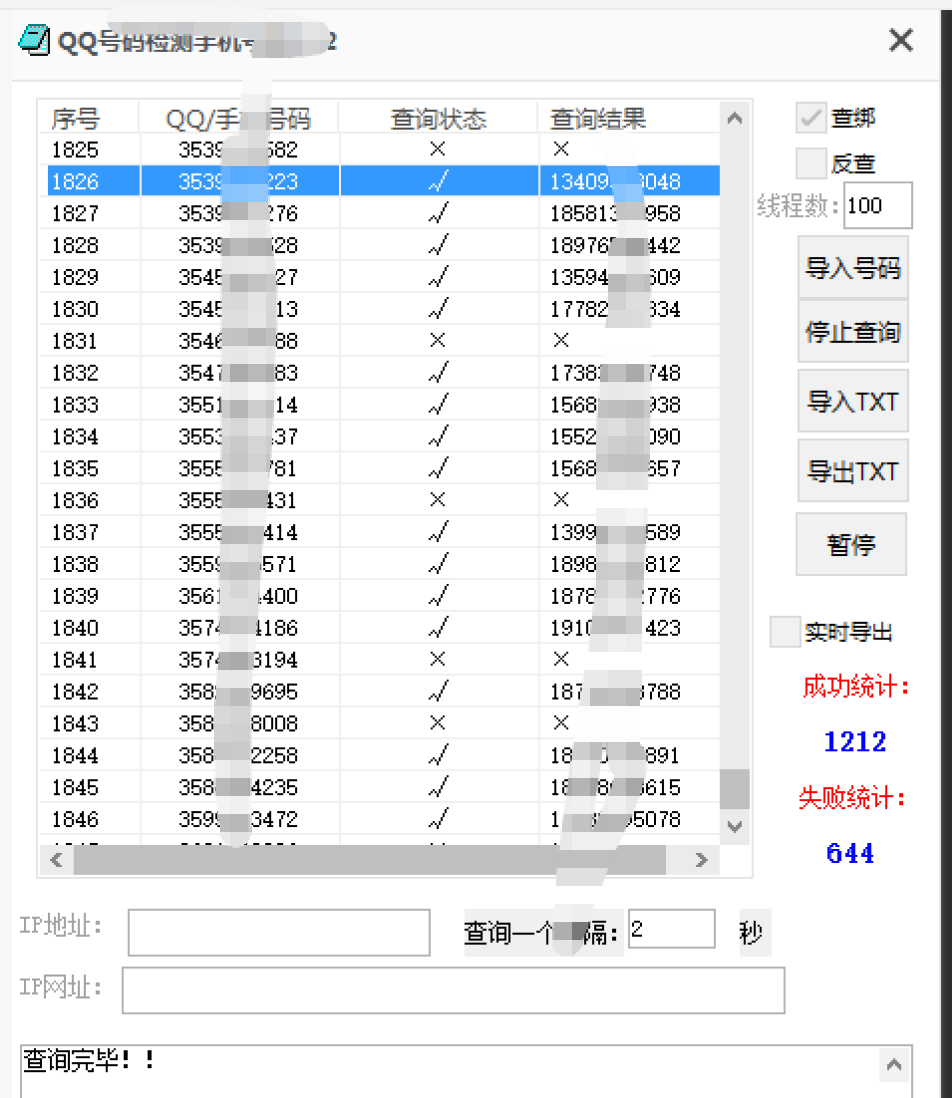Screen dimensions: 952x1098
Task: Click the 失败统计 label
Action: [x=851, y=797]
